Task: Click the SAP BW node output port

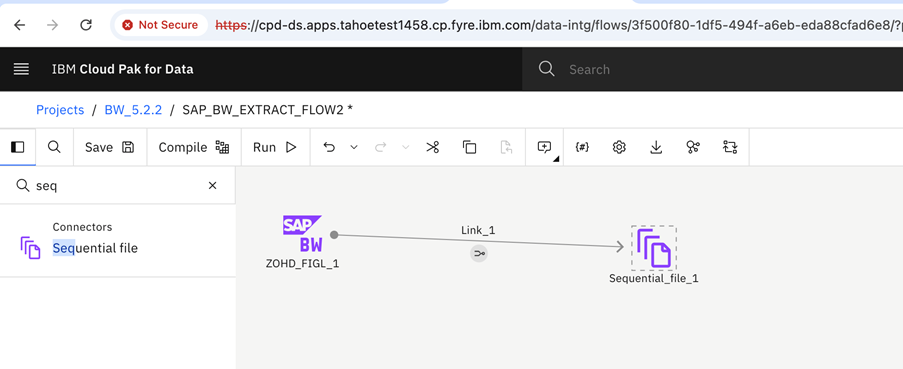Action: (334, 234)
